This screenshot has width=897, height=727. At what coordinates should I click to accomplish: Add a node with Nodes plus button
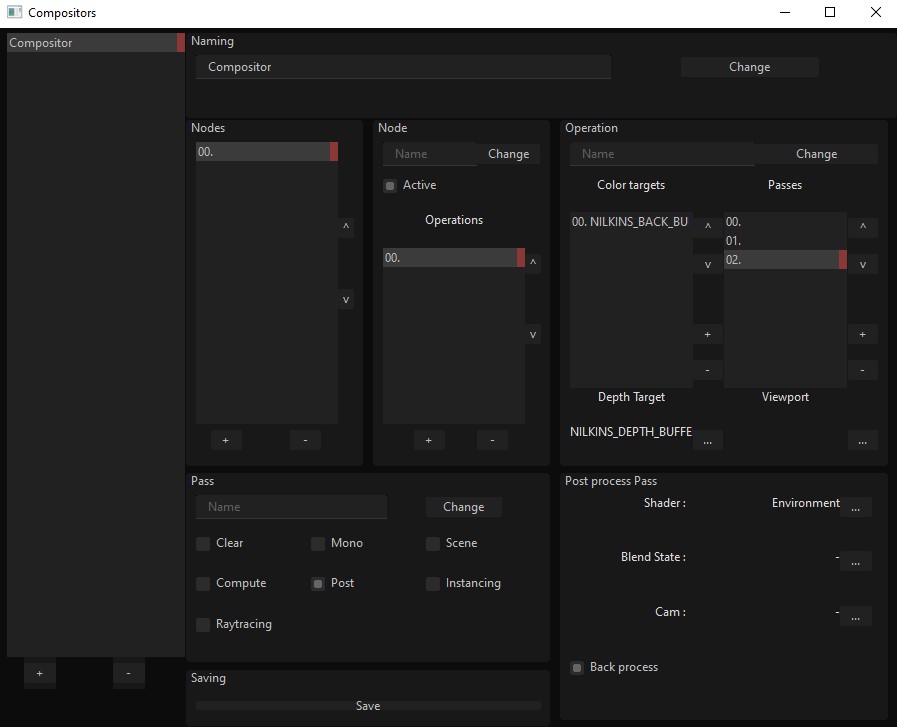[225, 440]
